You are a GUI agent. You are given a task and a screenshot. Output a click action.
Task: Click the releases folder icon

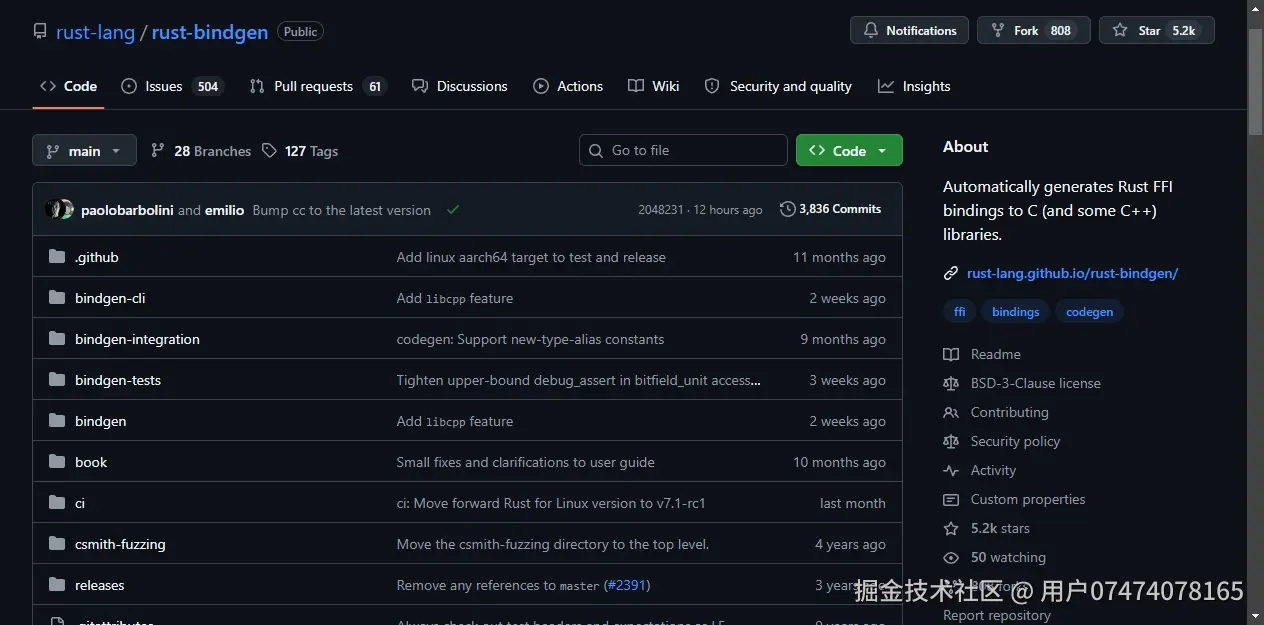pyautogui.click(x=57, y=585)
